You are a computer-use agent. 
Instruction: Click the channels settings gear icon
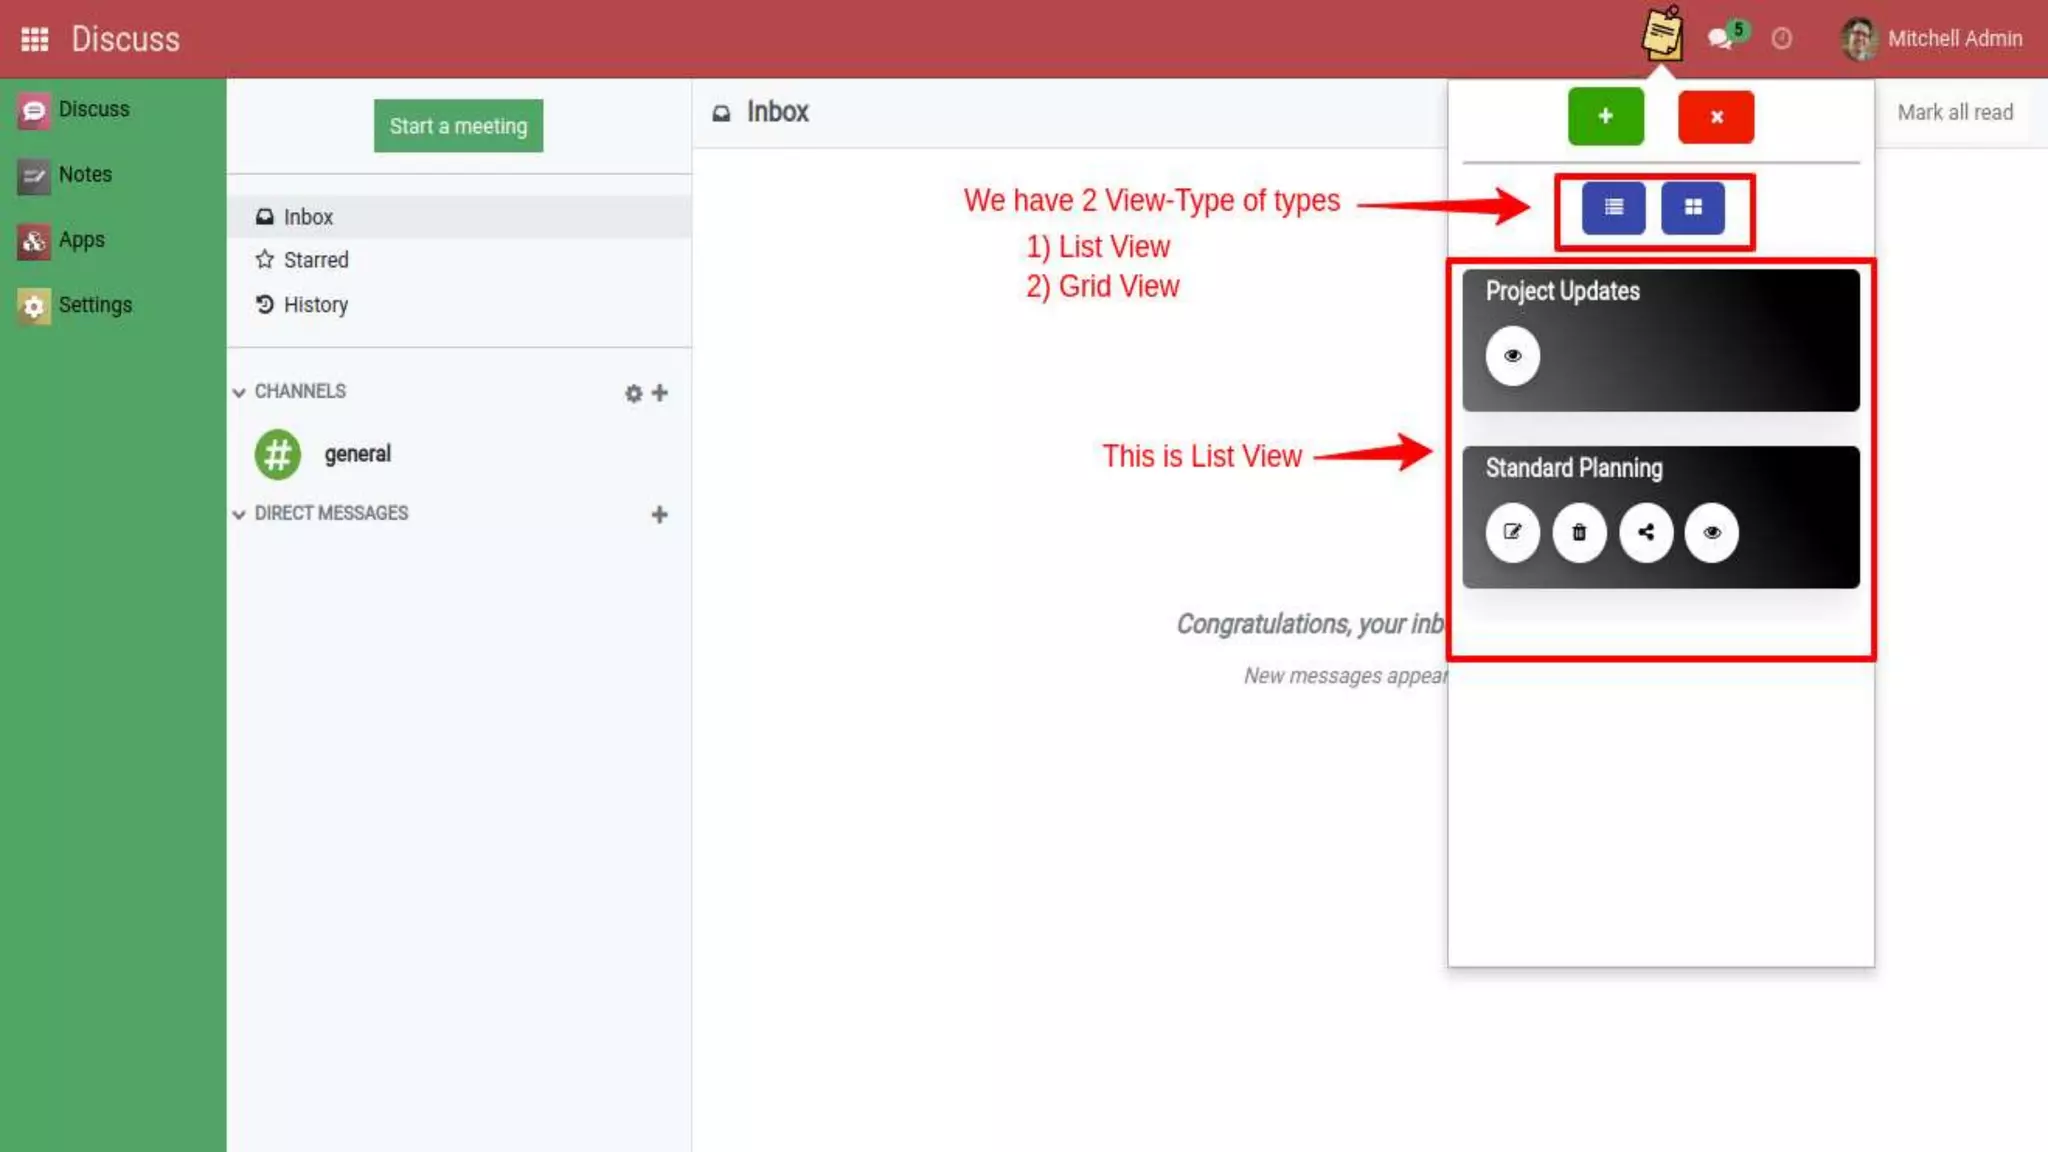pos(633,393)
